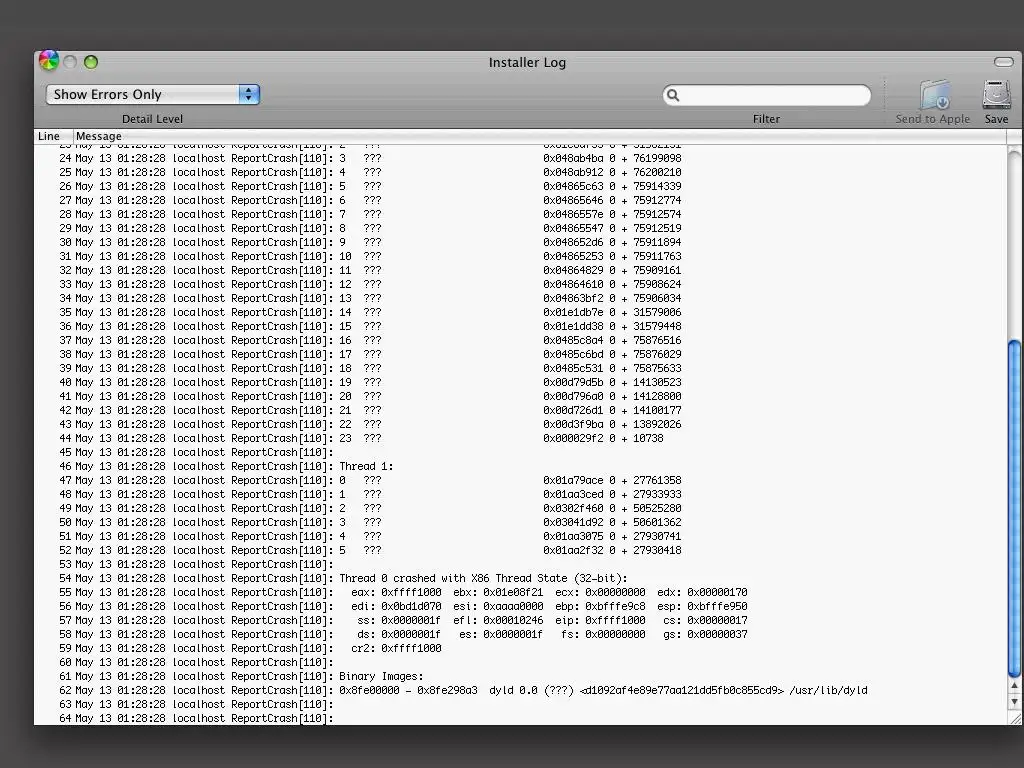Select log line 46 'Thread 1:'
The width and height of the screenshot is (1024, 768).
click(520, 466)
